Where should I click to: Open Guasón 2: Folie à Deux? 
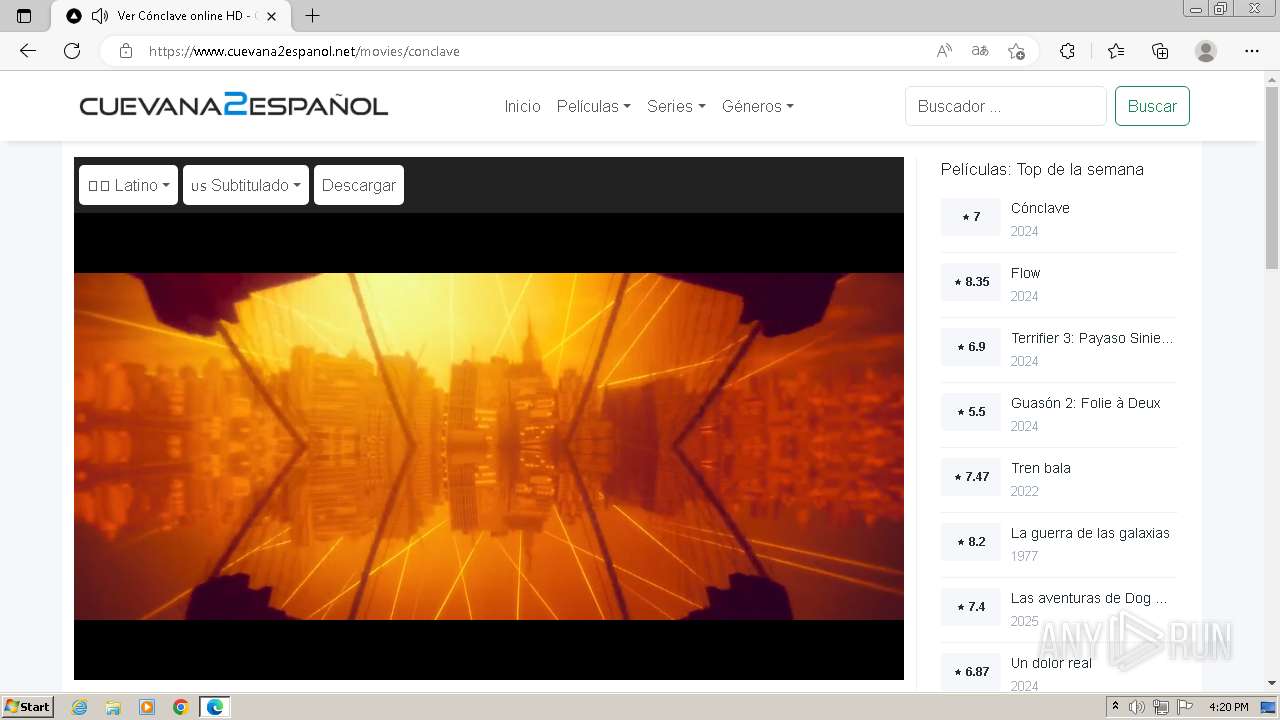pyautogui.click(x=1085, y=403)
